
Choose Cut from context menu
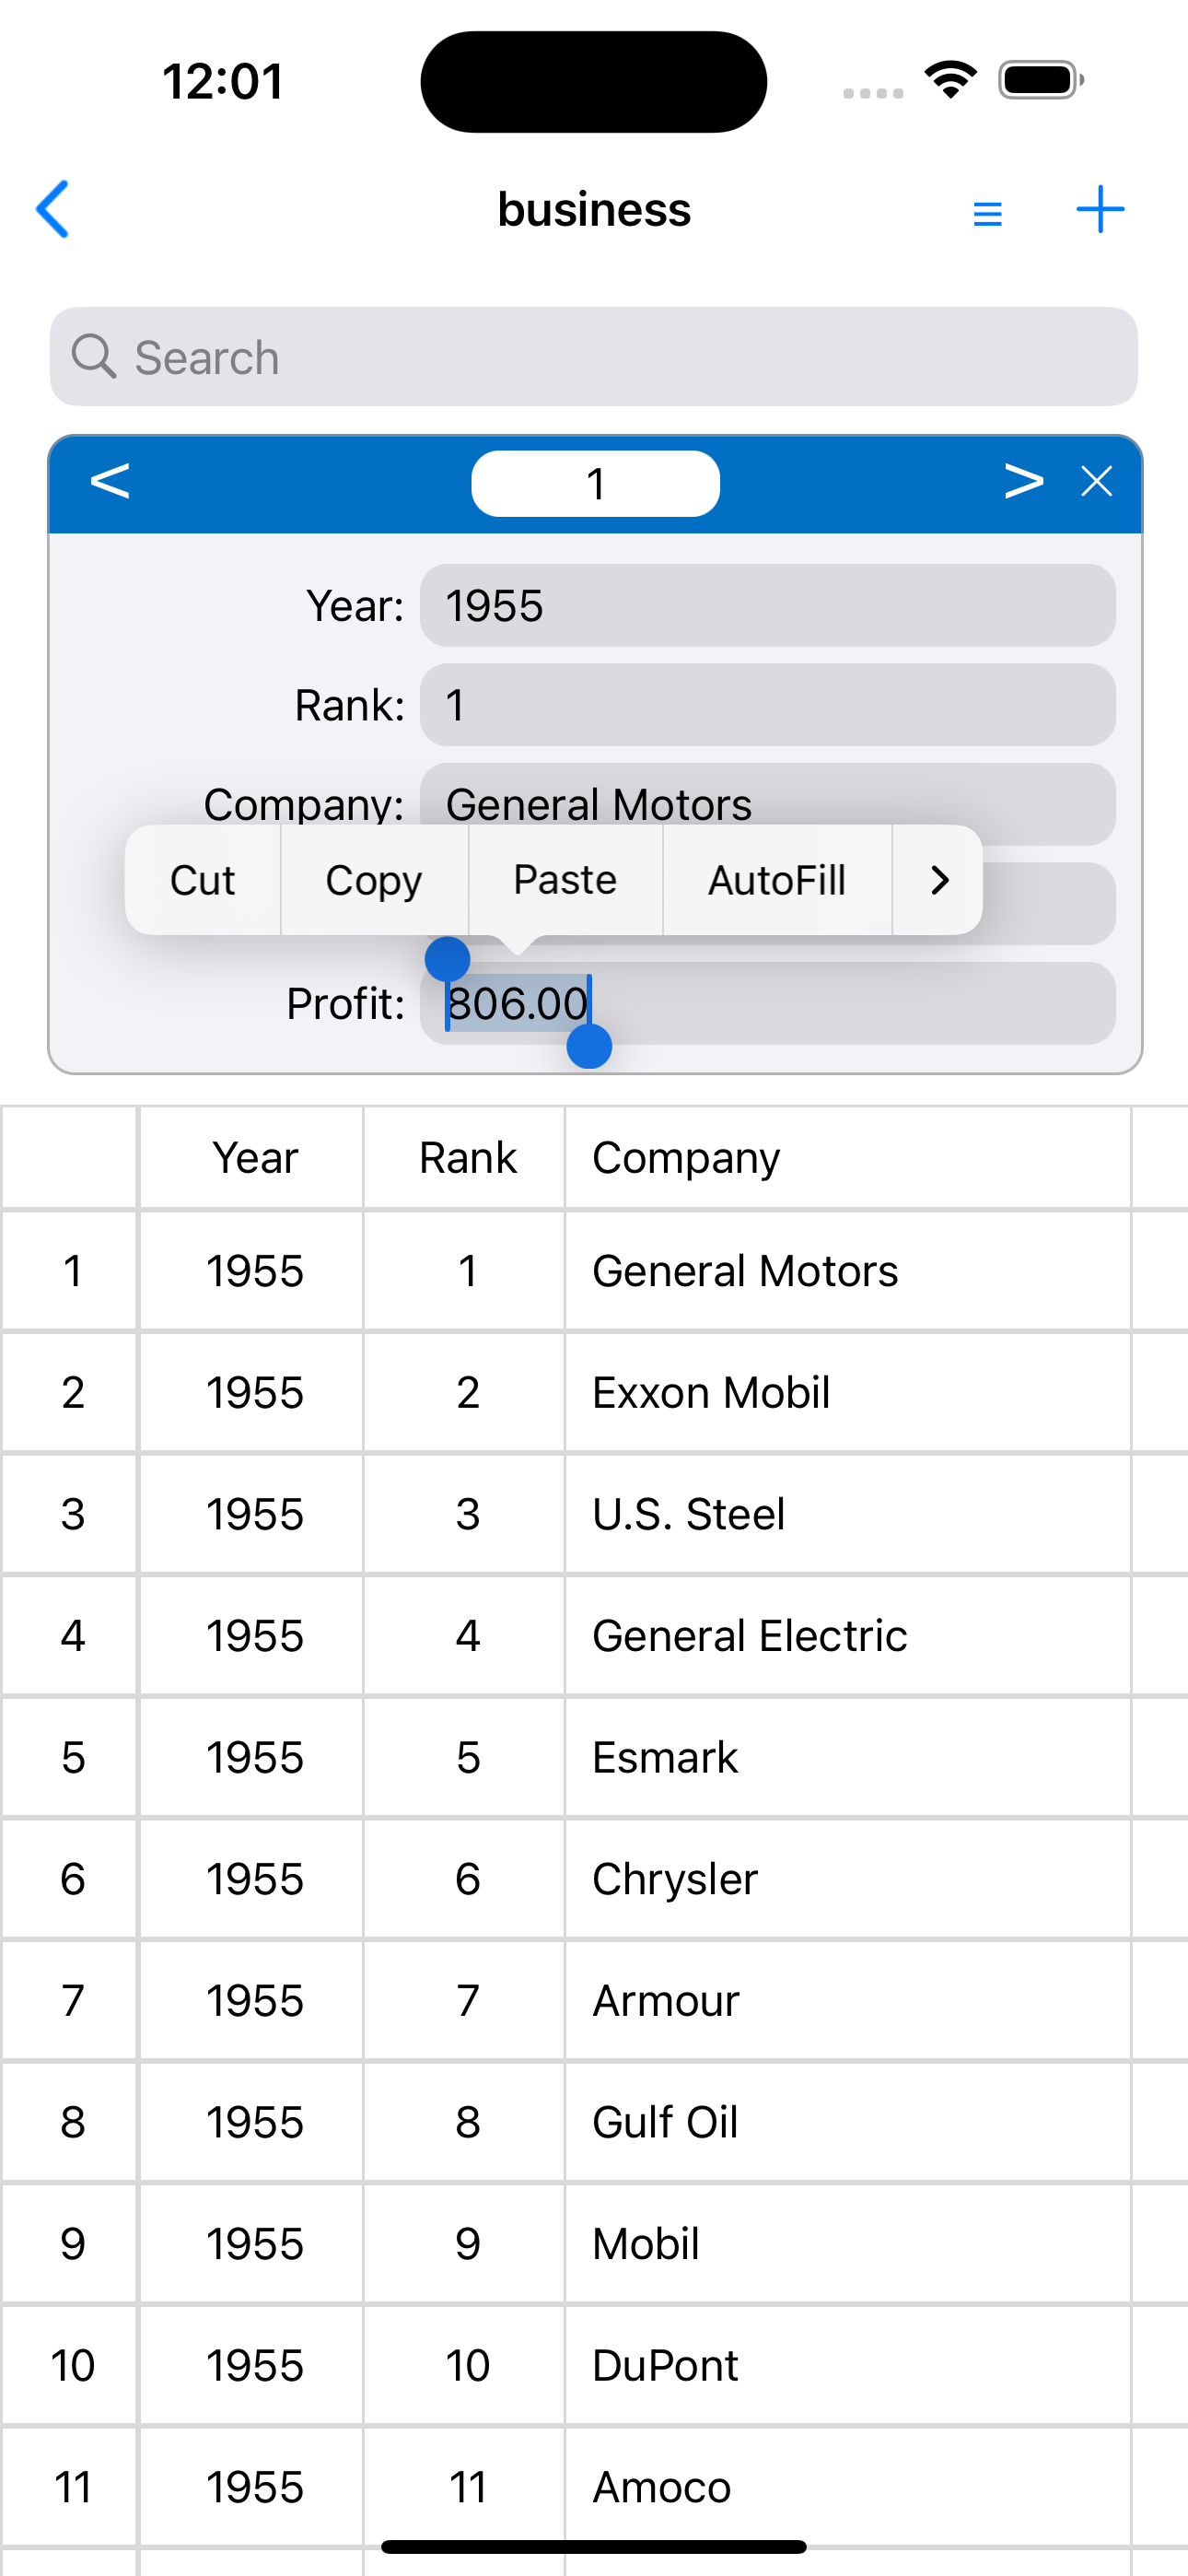tap(203, 880)
